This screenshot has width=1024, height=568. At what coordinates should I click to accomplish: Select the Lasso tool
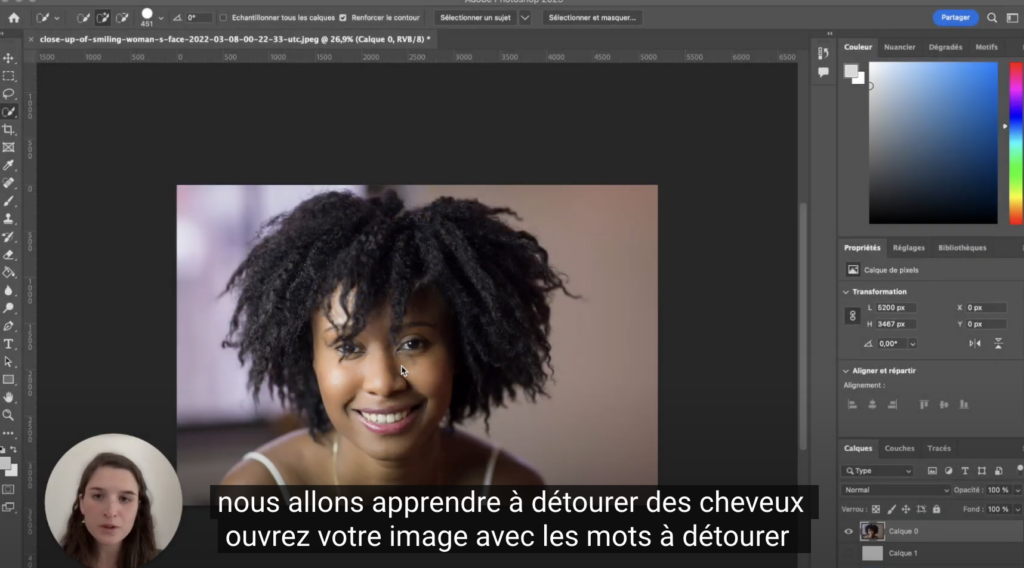[9, 94]
